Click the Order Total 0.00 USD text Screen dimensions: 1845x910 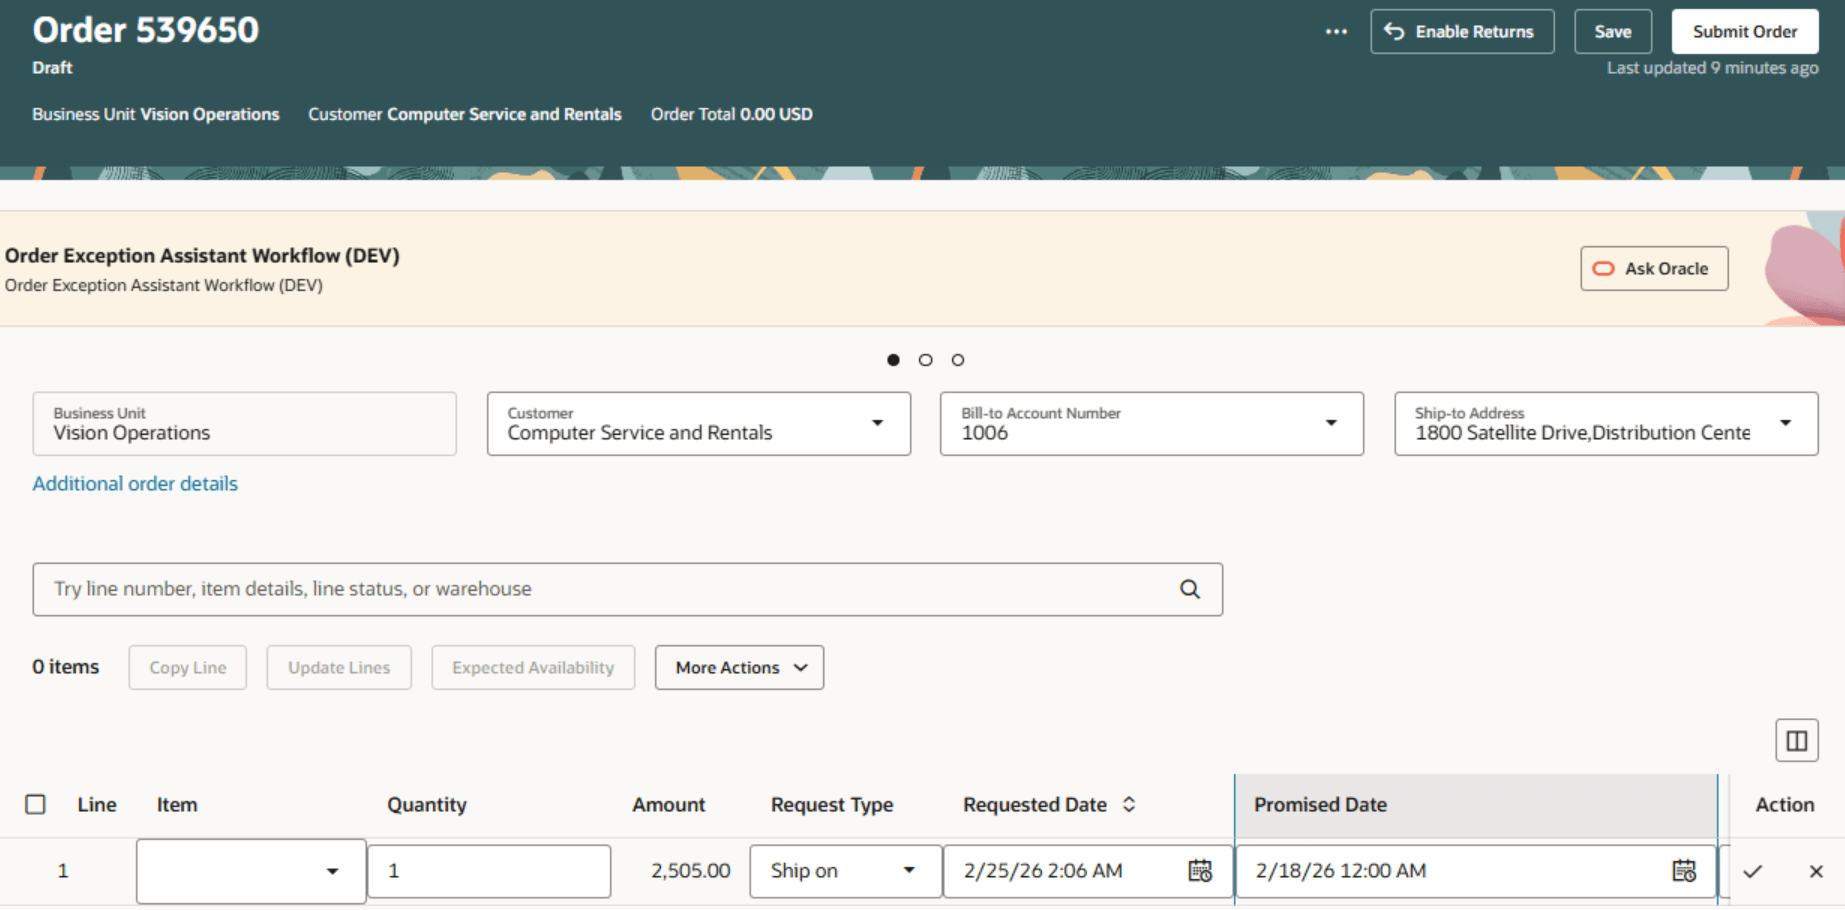click(732, 114)
